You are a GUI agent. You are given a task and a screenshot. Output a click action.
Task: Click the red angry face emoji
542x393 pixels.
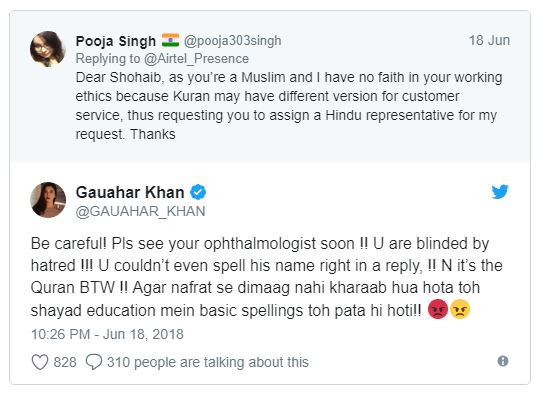click(x=438, y=309)
